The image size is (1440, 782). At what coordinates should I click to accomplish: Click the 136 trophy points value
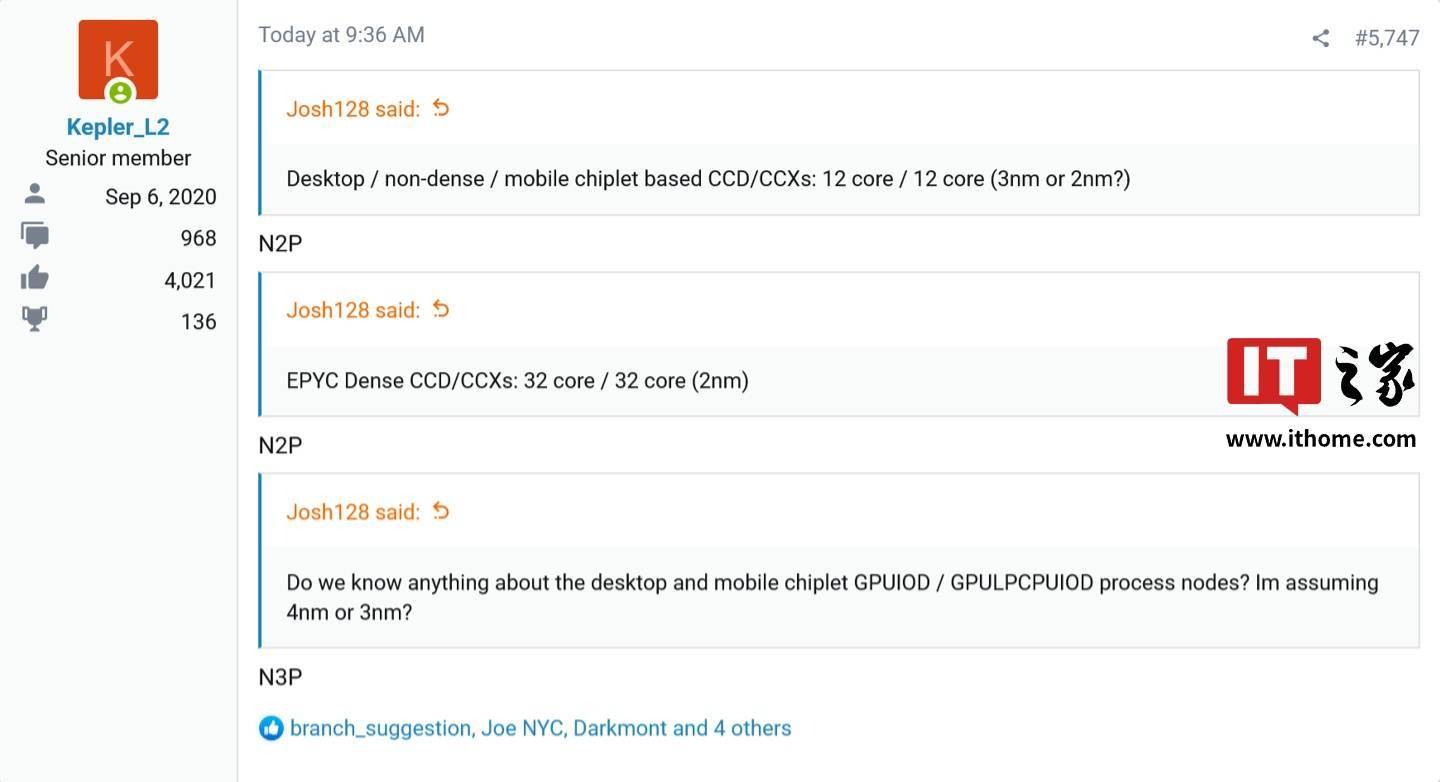(x=199, y=321)
